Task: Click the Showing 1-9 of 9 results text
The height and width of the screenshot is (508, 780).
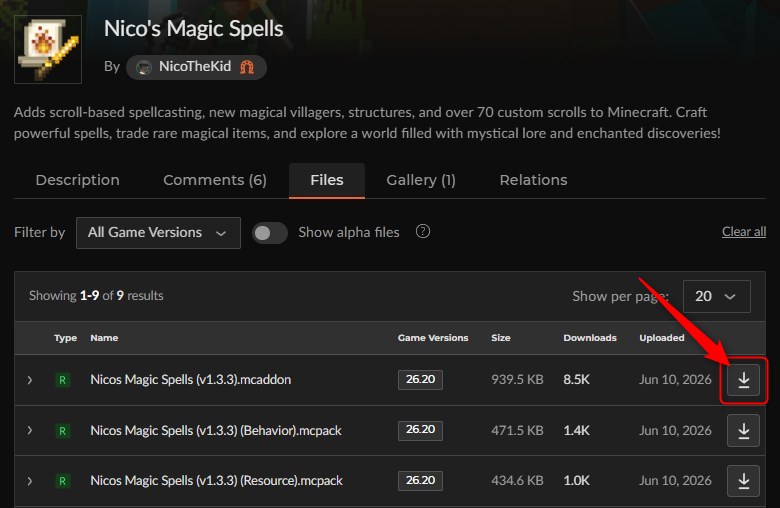Action: [x=96, y=296]
